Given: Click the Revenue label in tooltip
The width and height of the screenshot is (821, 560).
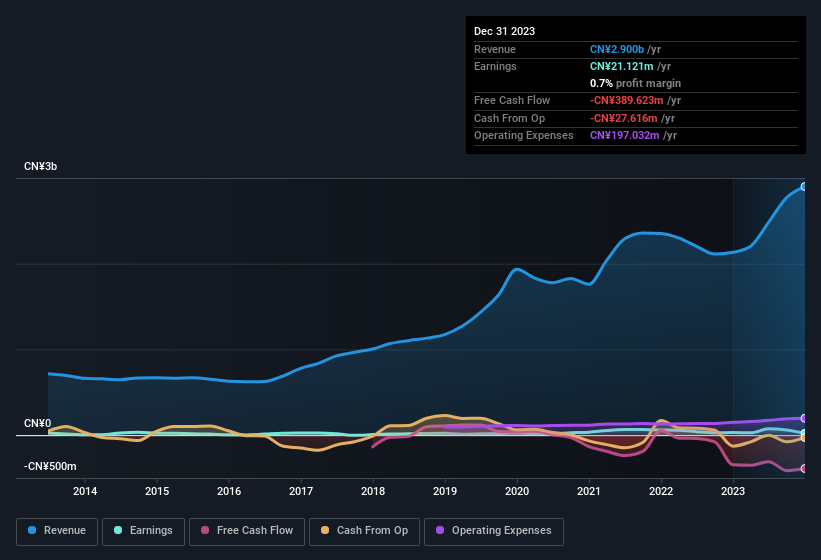Looking at the screenshot, I should click(495, 49).
